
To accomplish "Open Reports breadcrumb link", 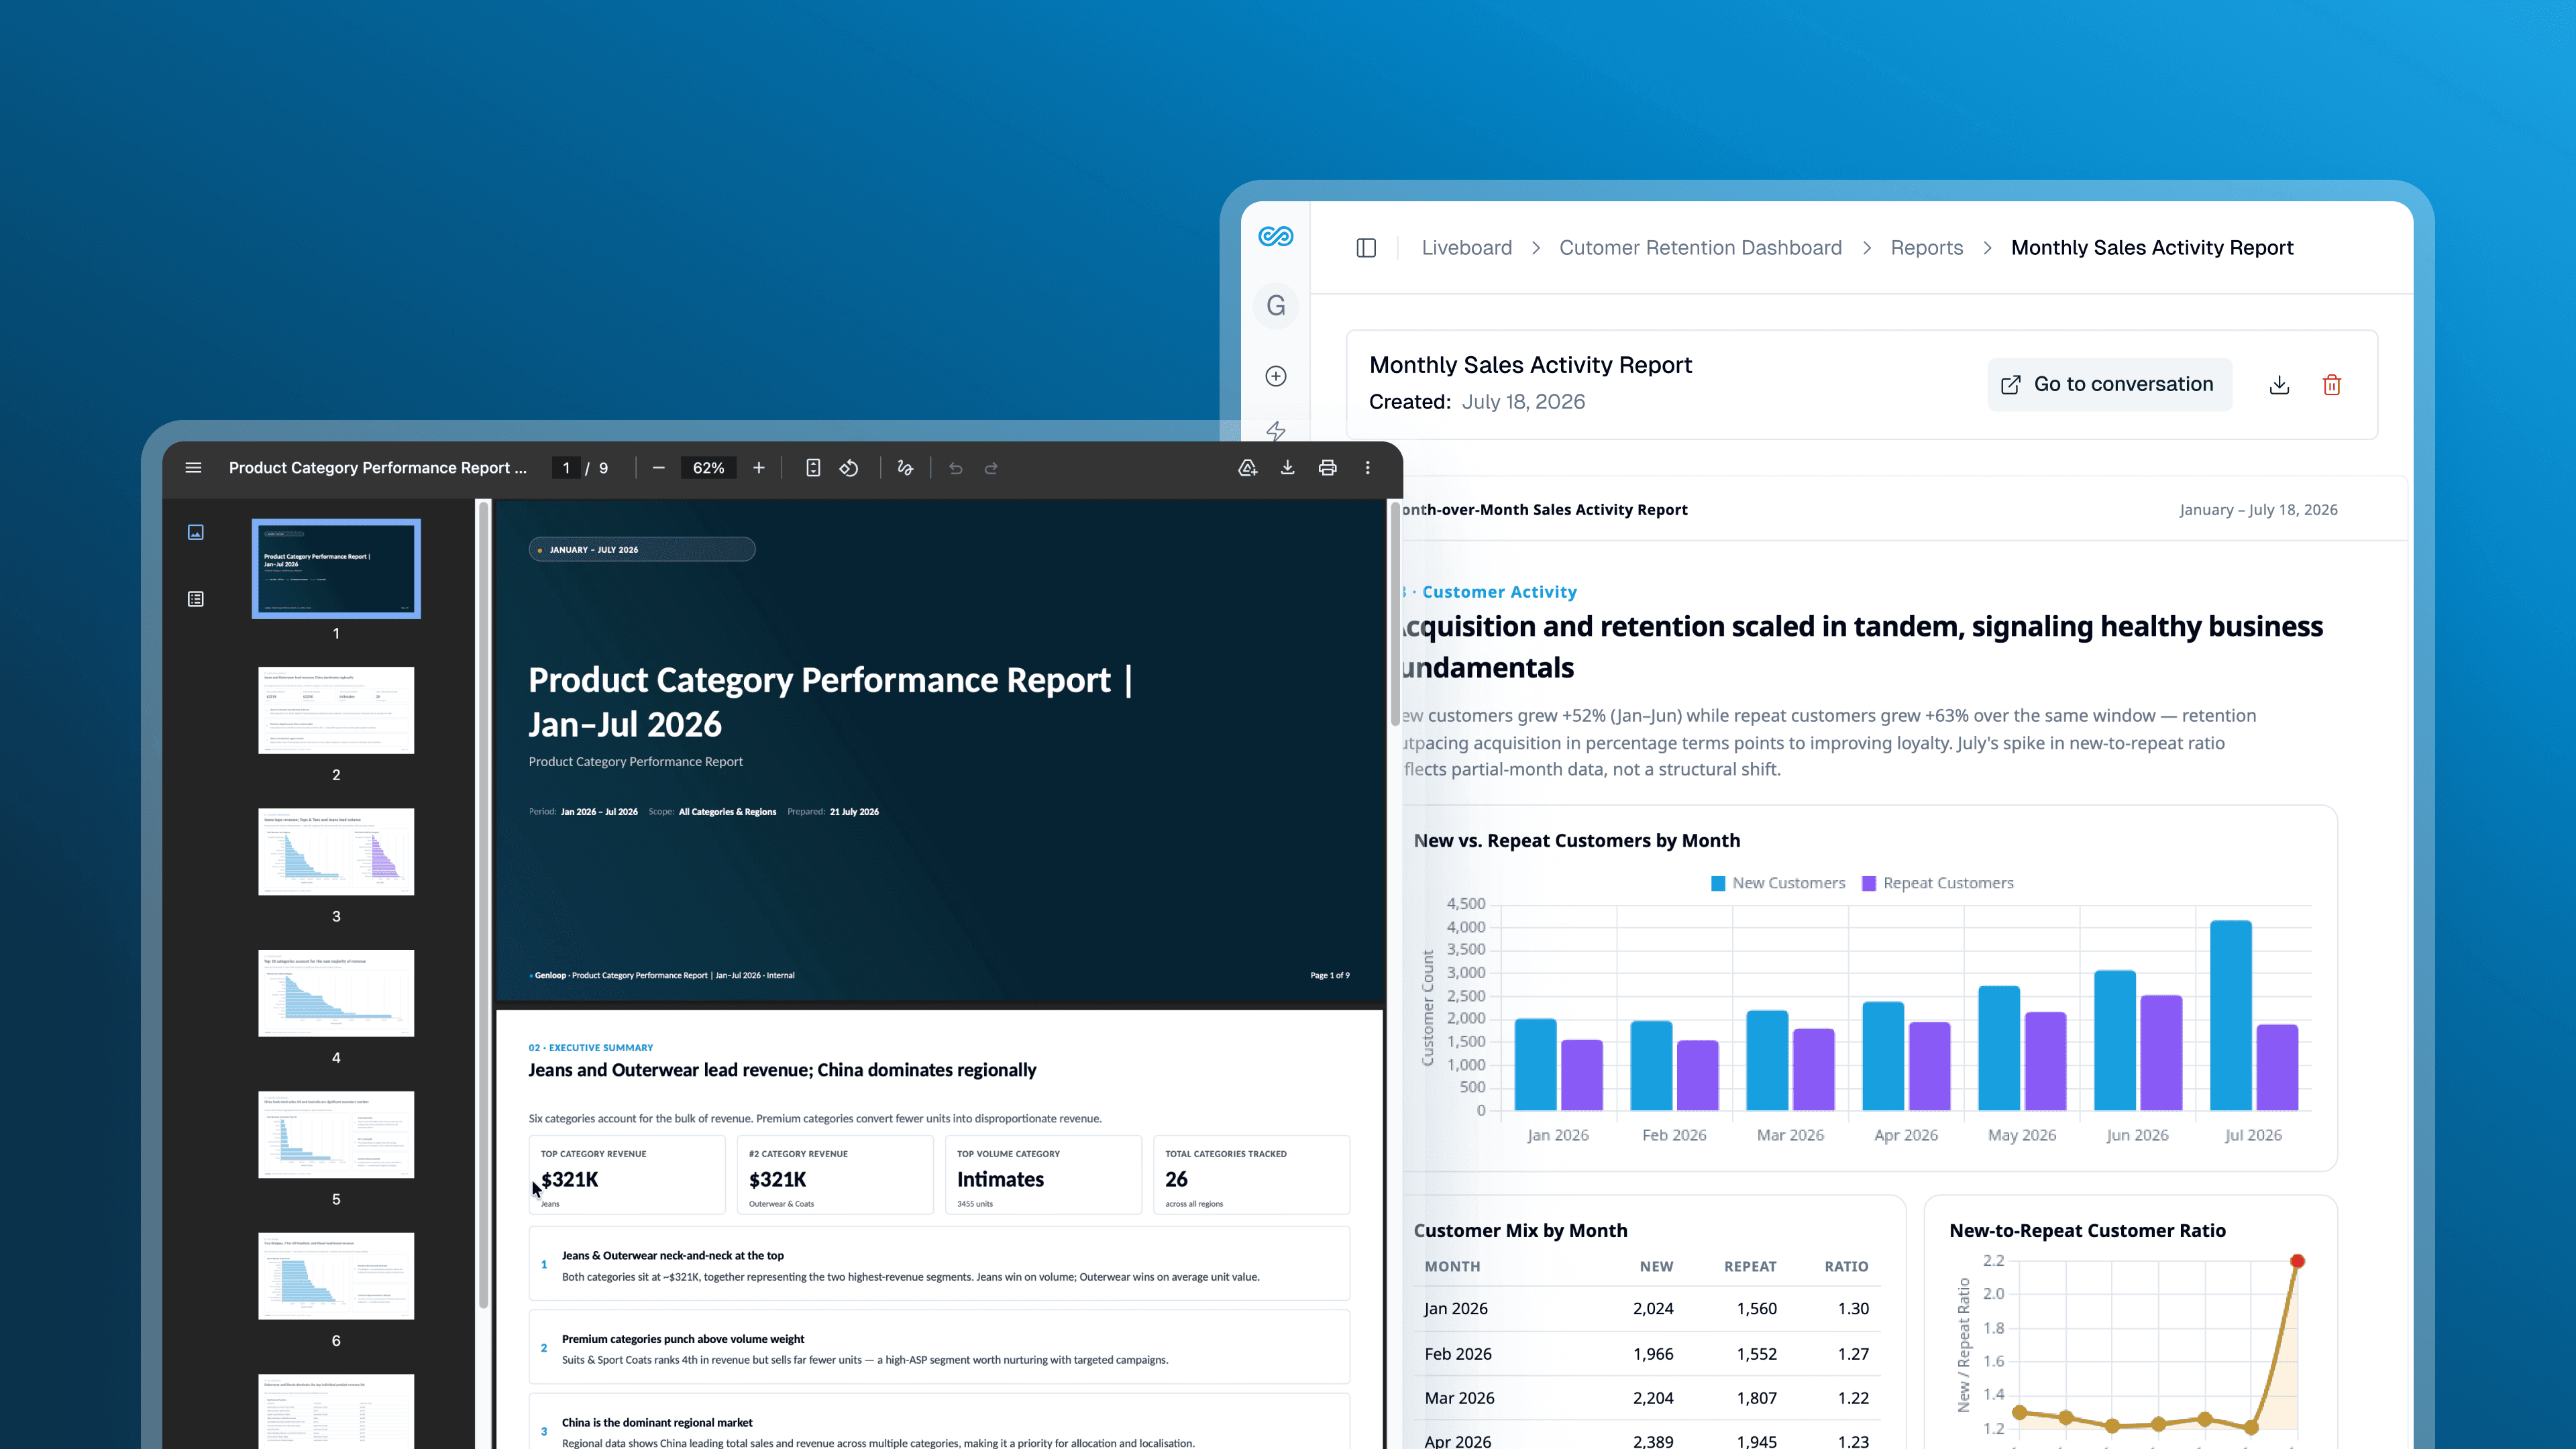I will coord(1926,248).
